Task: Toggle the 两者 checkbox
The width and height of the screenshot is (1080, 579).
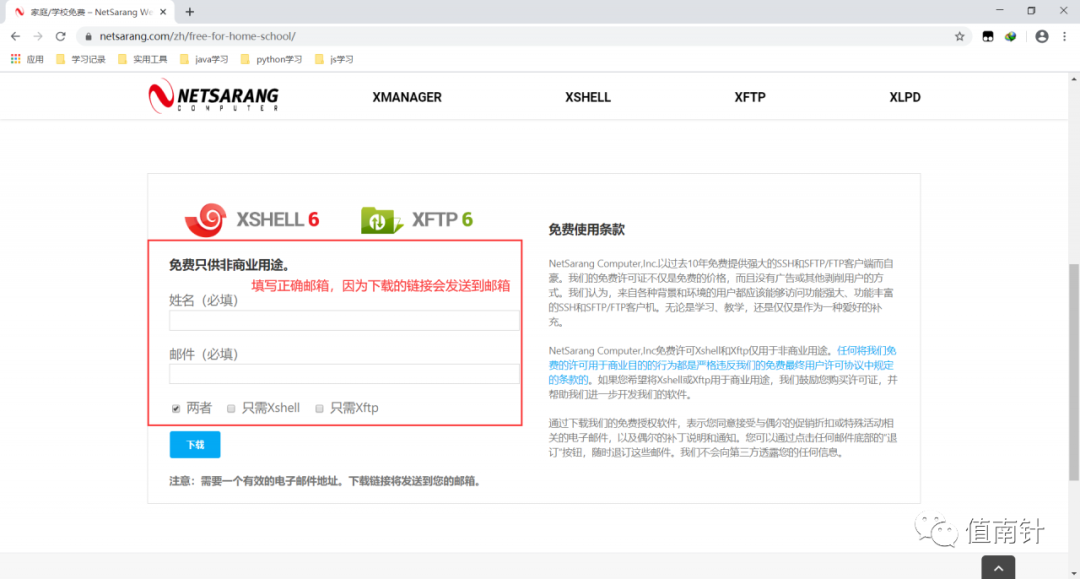Action: click(176, 408)
